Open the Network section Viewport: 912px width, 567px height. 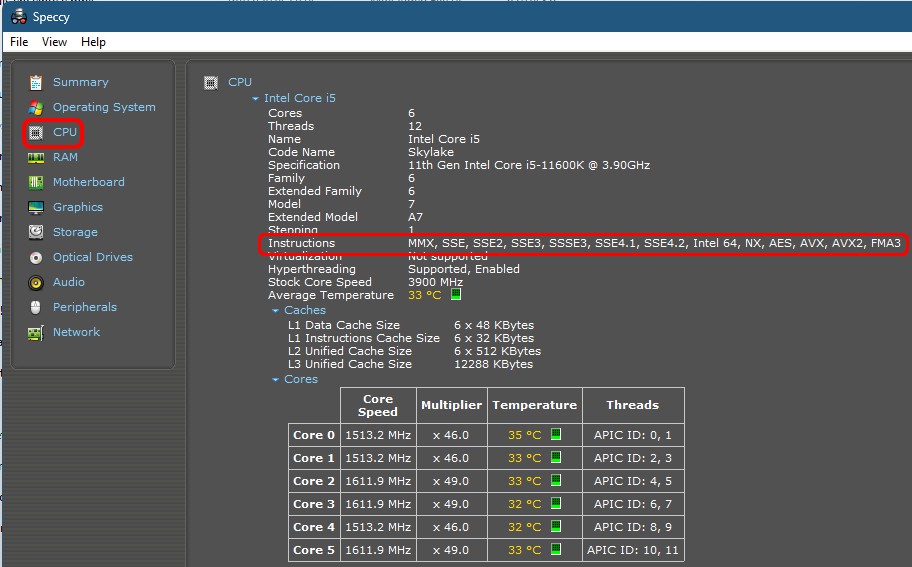pos(76,333)
